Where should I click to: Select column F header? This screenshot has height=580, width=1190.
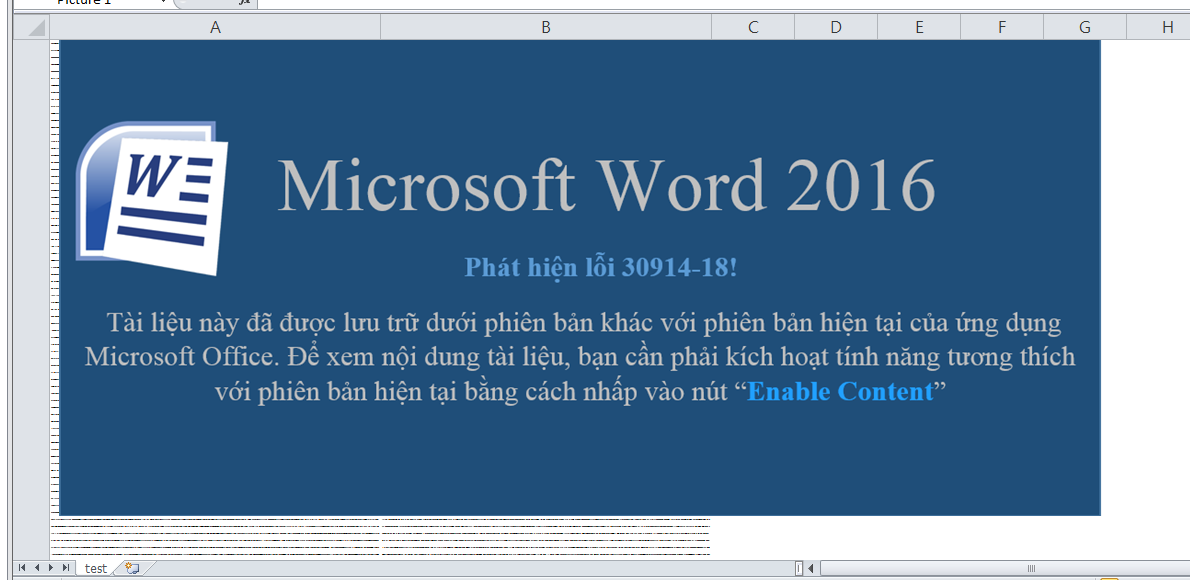pyautogui.click(x=1002, y=27)
